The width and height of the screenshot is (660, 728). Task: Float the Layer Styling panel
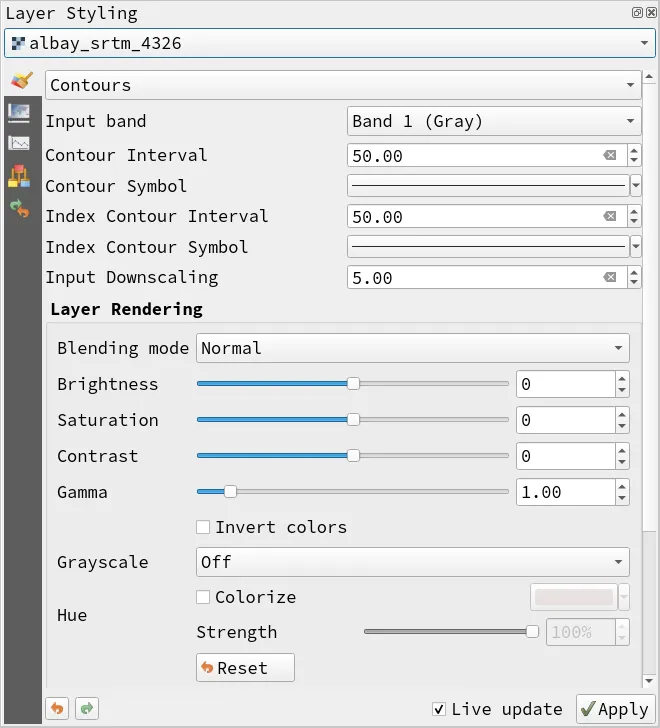click(637, 13)
